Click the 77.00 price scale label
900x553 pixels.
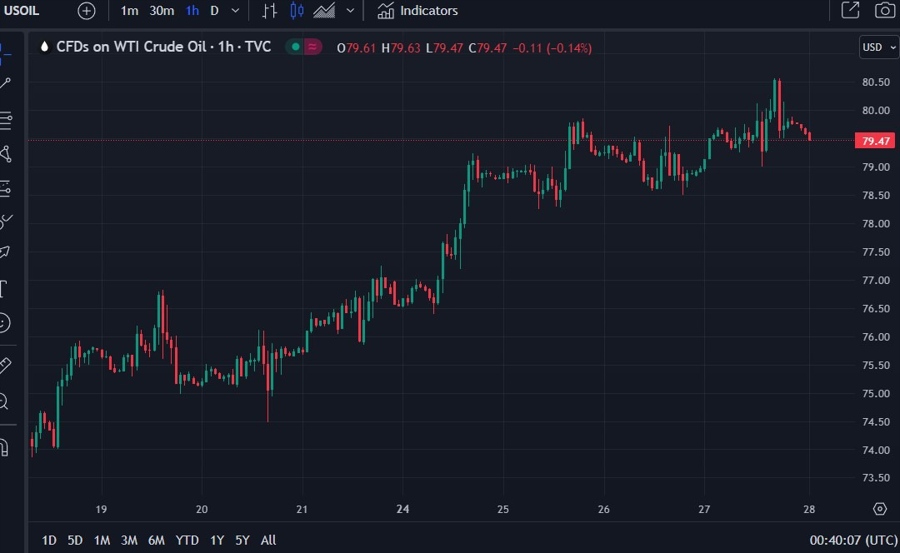click(876, 280)
